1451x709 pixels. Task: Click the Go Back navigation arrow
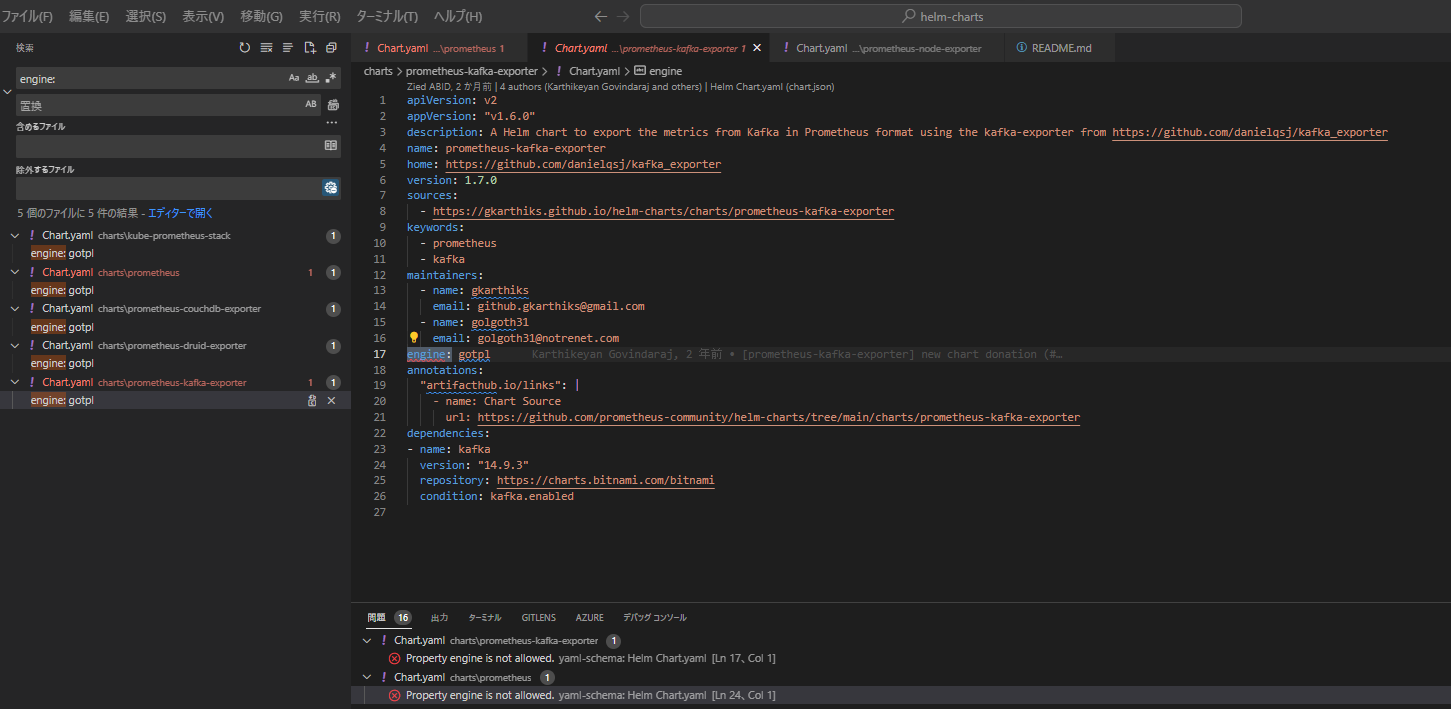tap(600, 15)
